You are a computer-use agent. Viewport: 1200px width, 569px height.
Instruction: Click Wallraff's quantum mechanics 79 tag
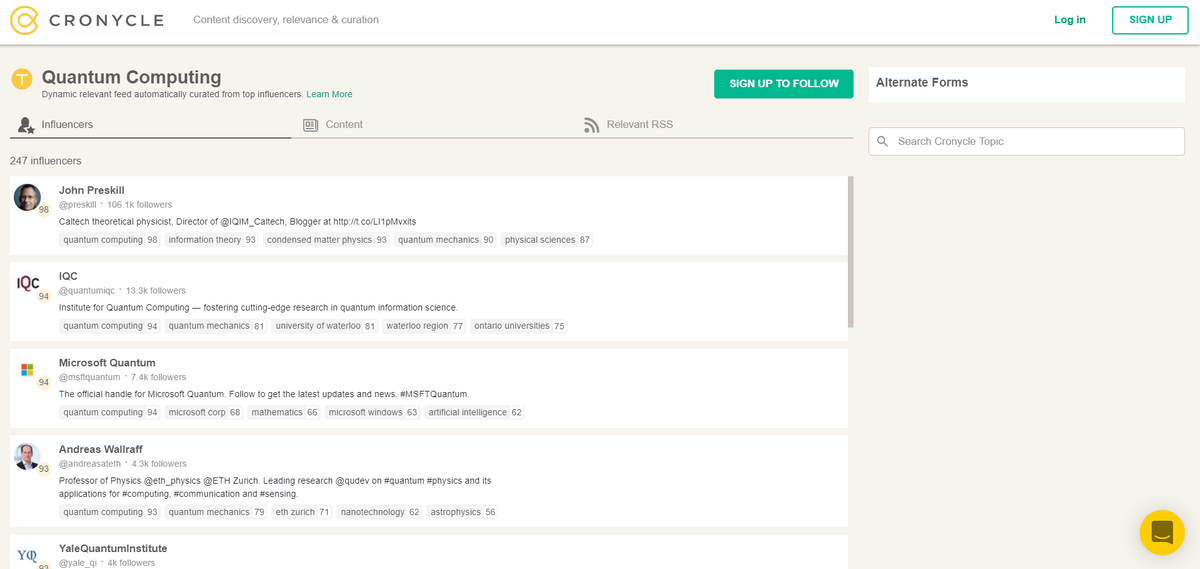point(216,512)
